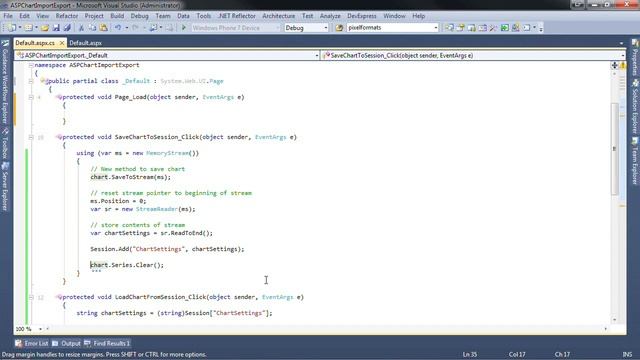Open the DevExpress menu

362,16
